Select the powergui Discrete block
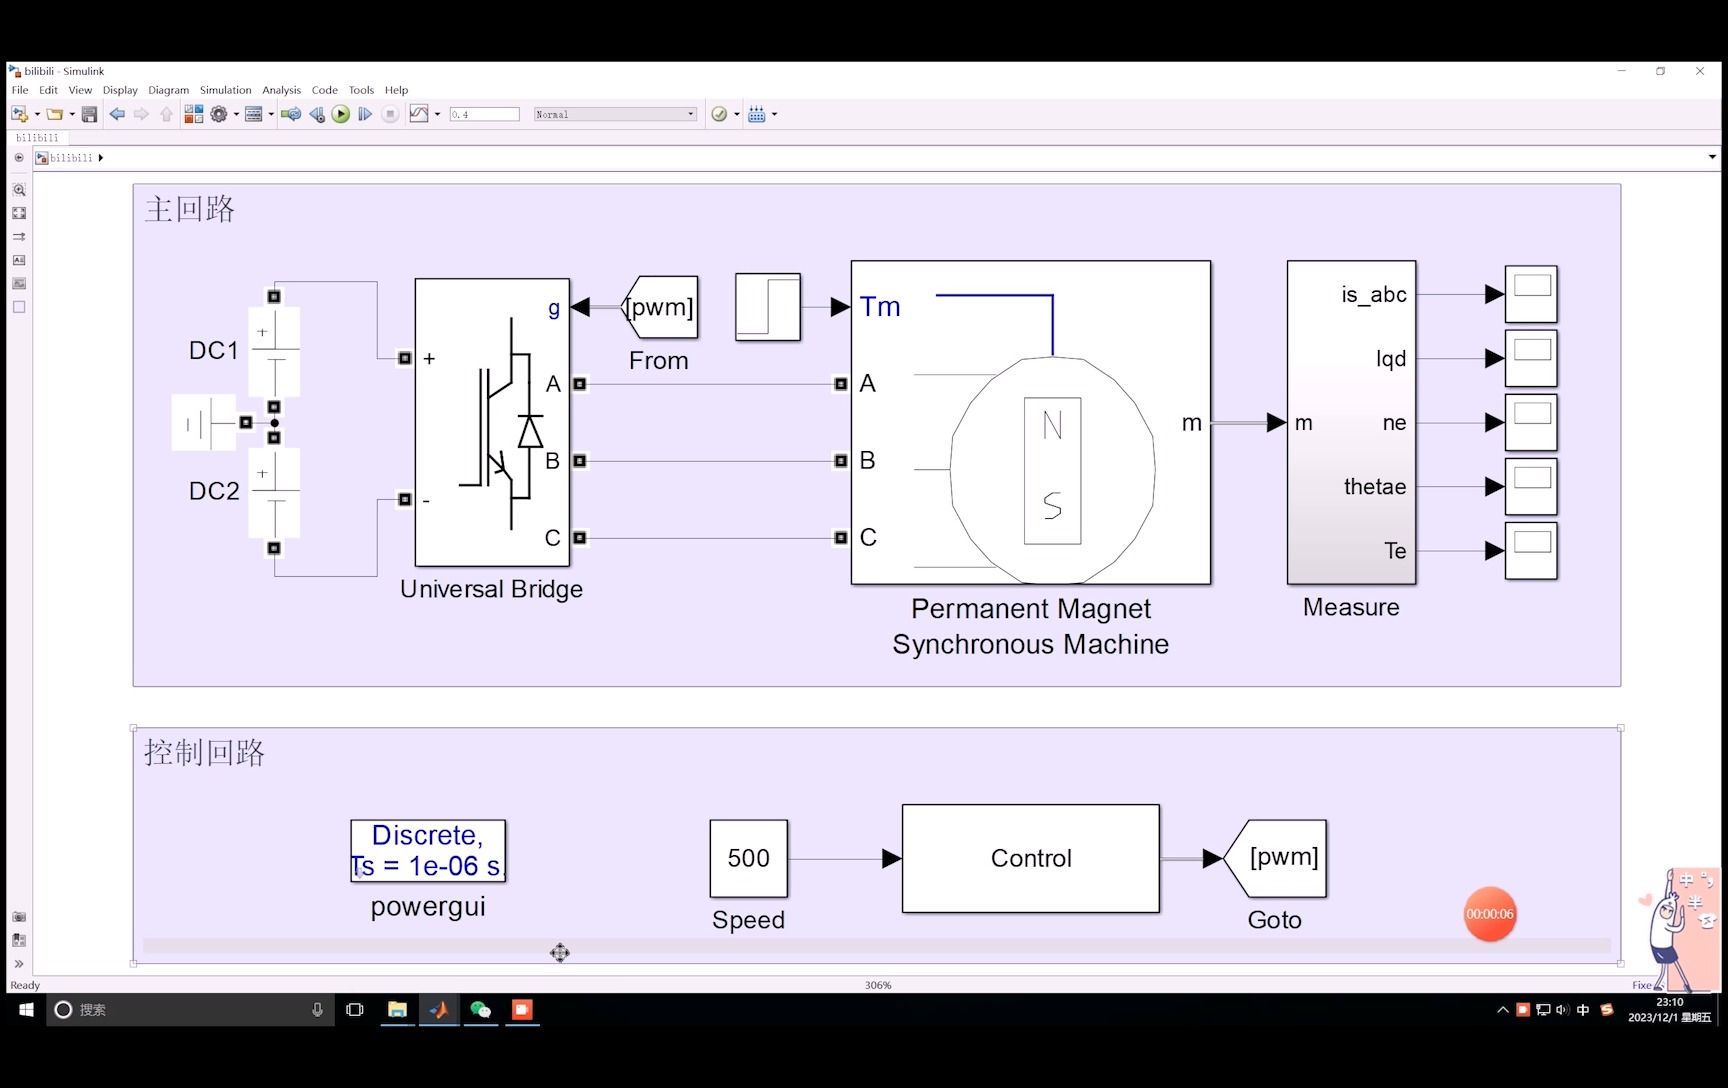The width and height of the screenshot is (1728, 1088). coord(428,851)
